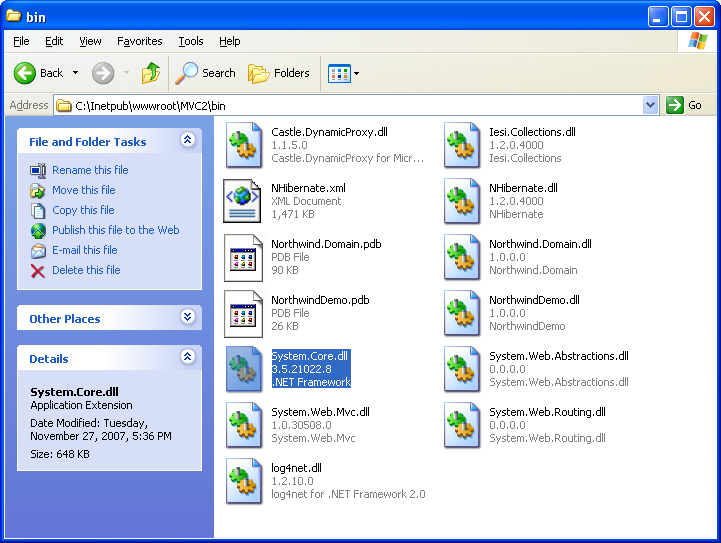
Task: Click the File and Folder Tasks header text
Action: tap(87, 142)
